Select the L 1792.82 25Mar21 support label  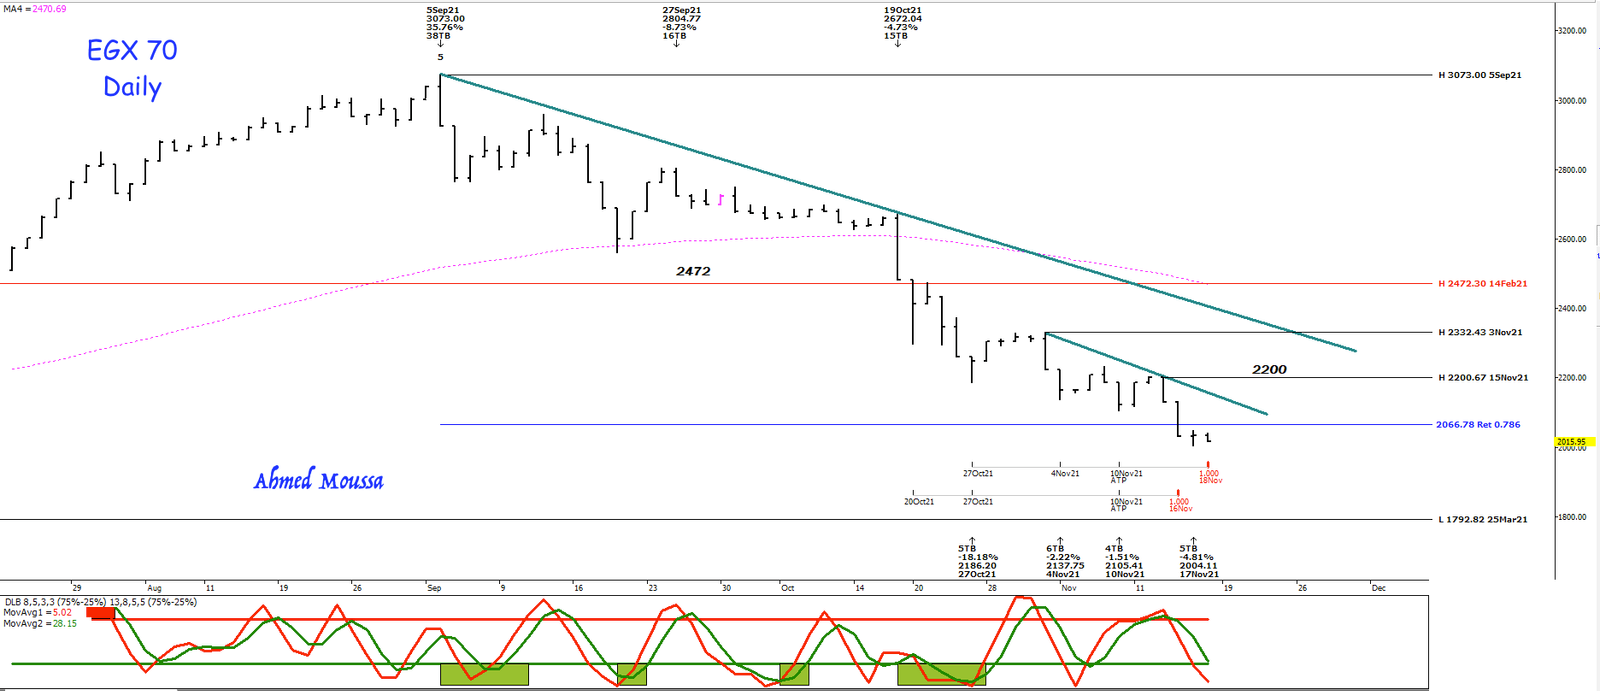[1482, 520]
